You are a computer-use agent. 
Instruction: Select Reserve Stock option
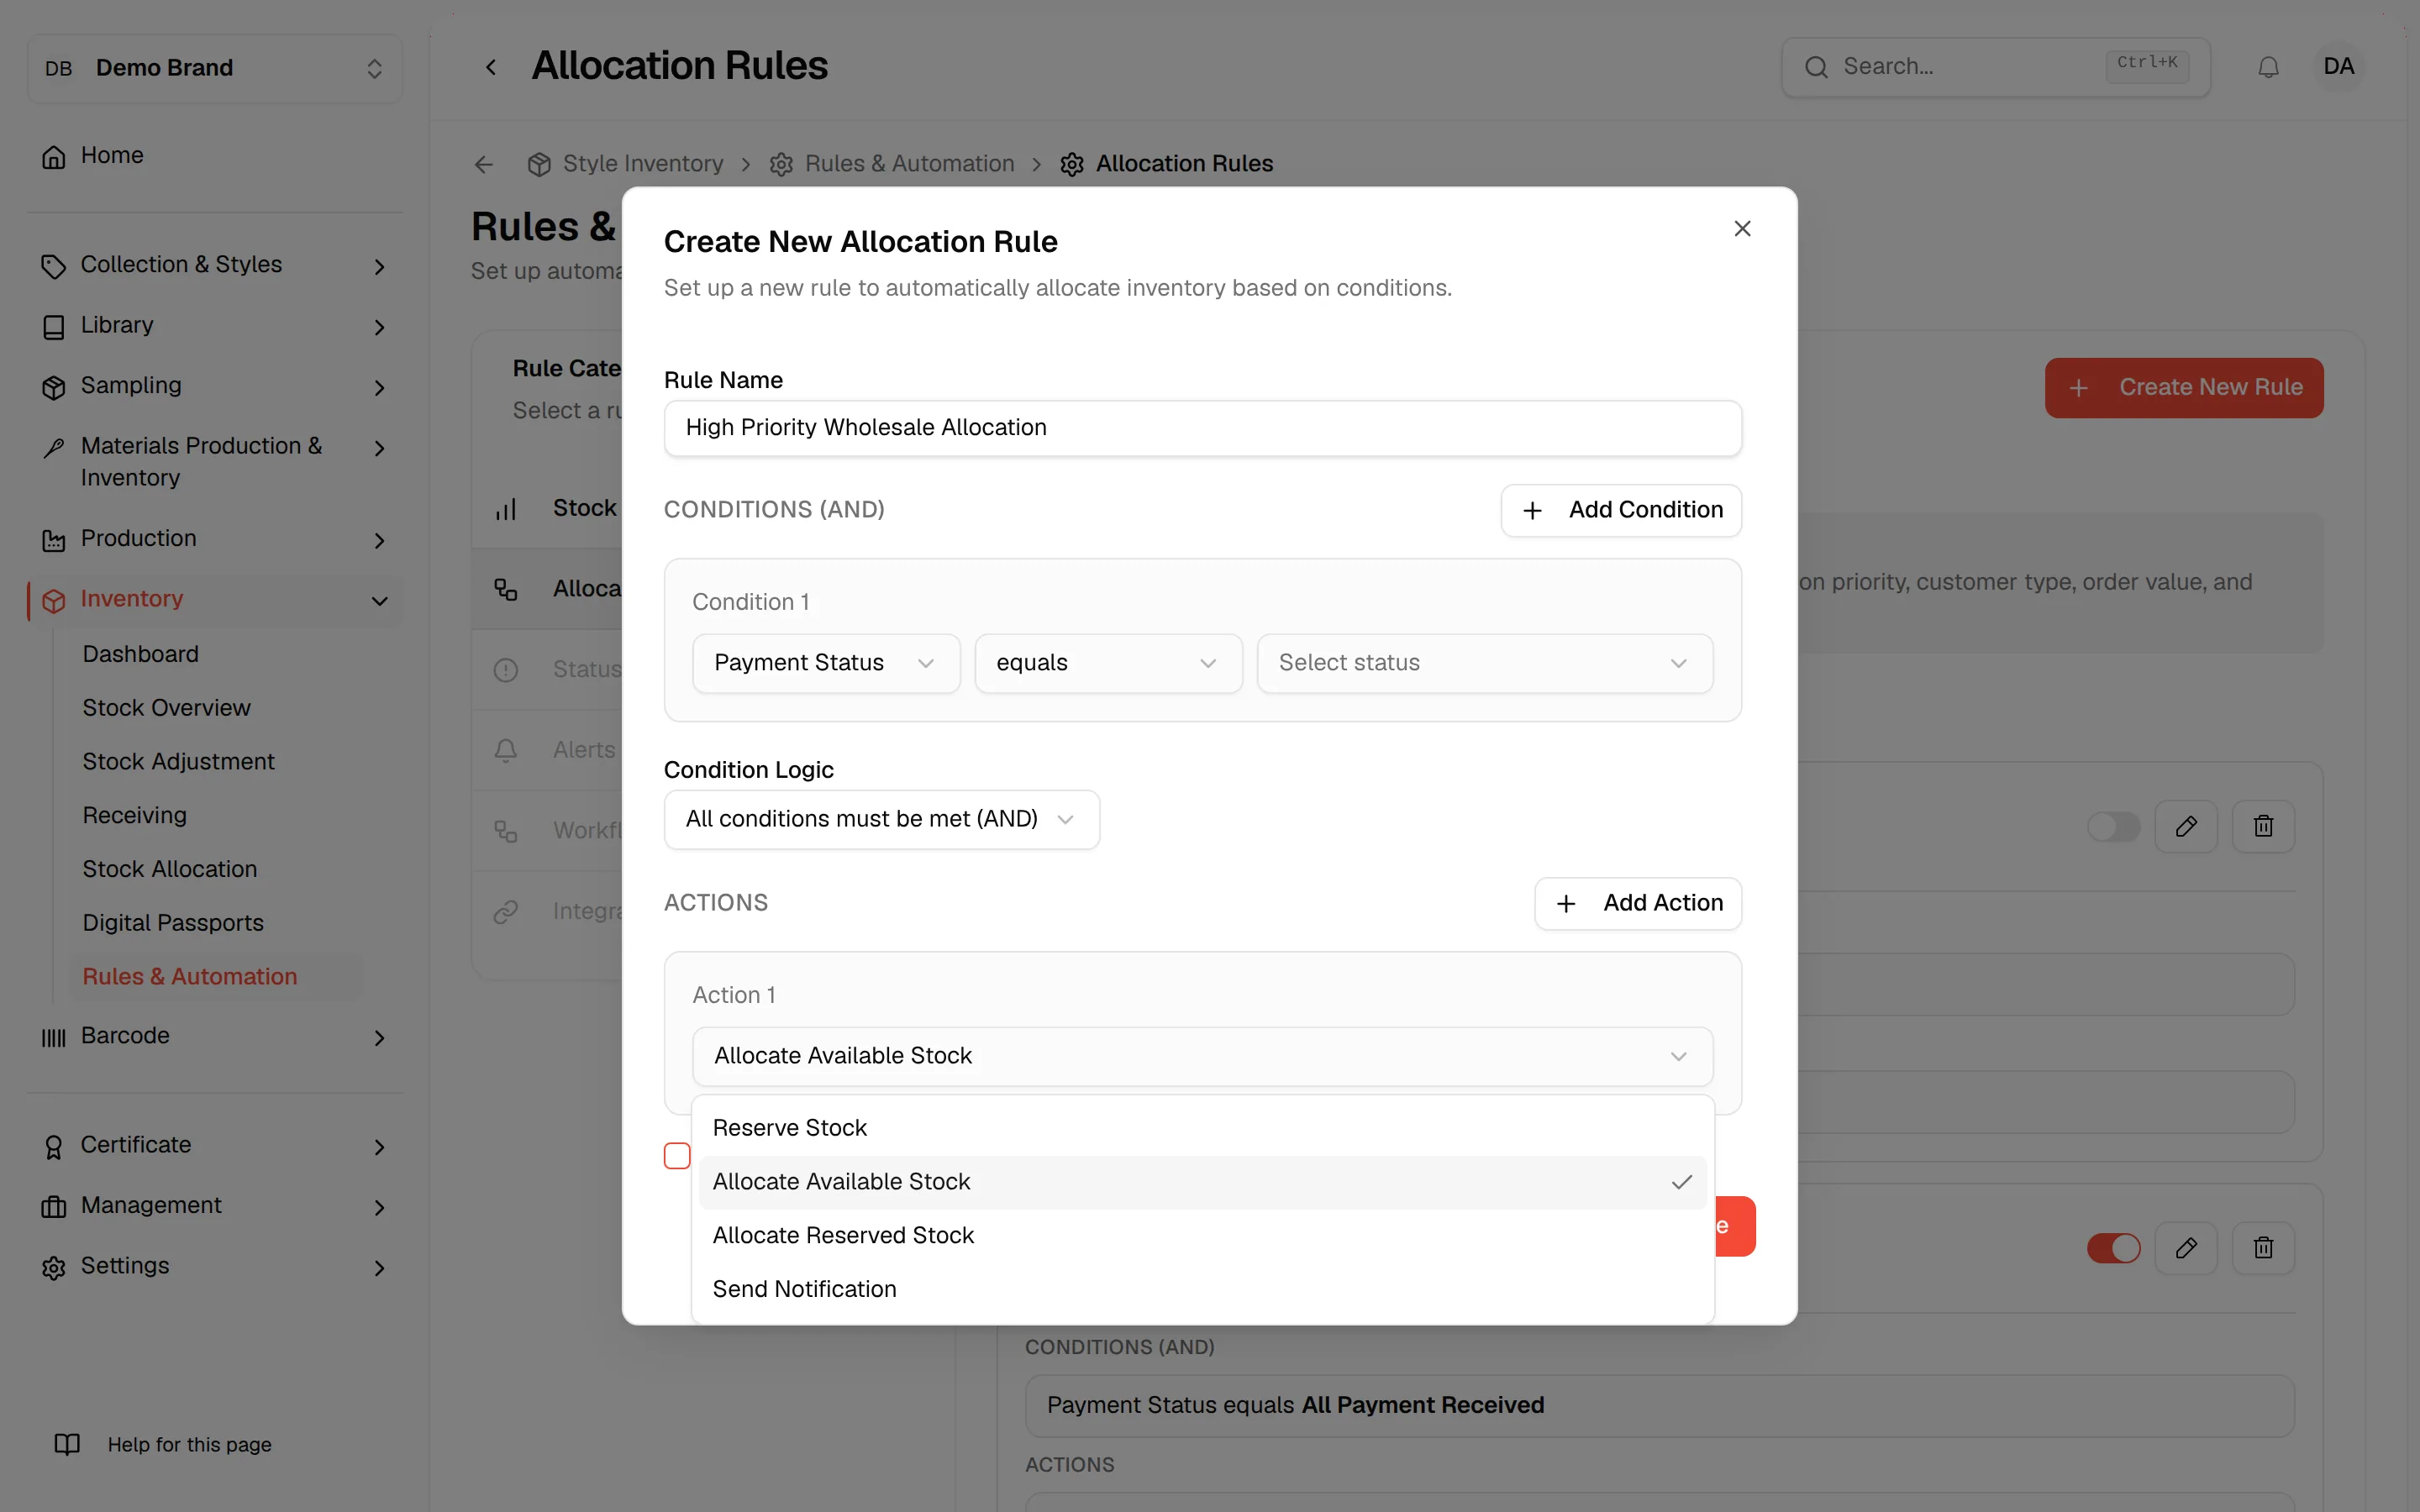pyautogui.click(x=1202, y=1128)
